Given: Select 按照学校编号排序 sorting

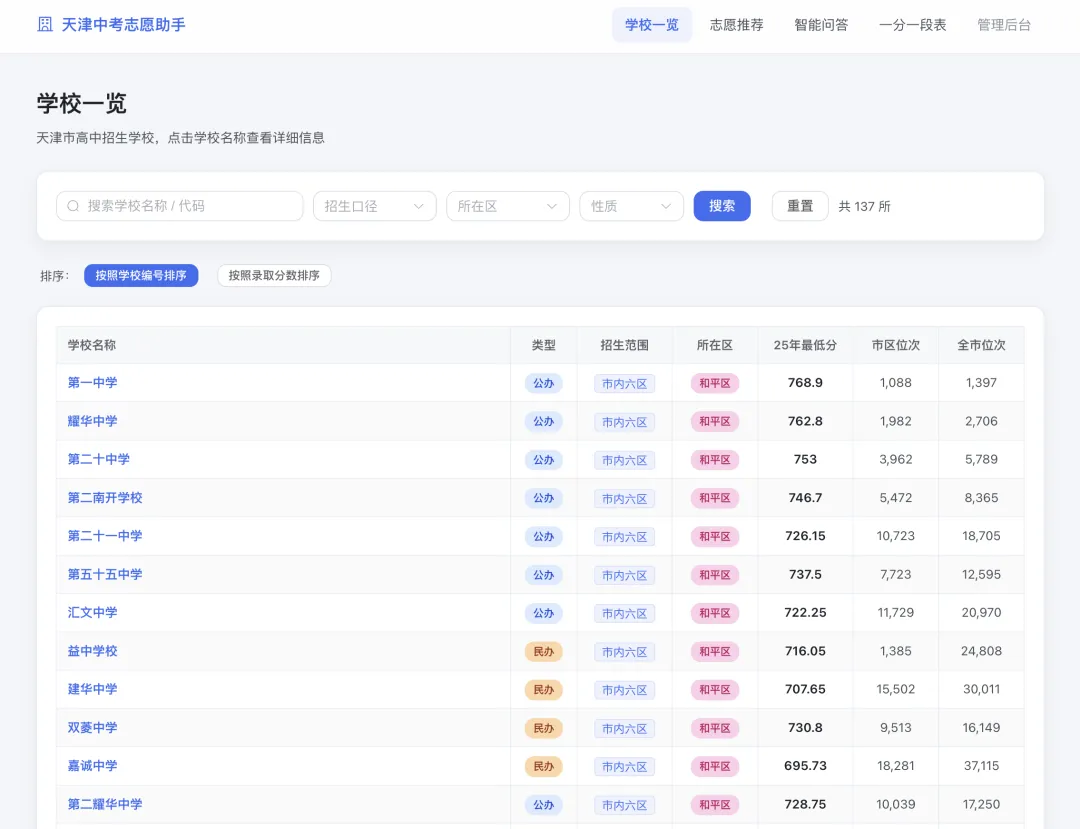Looking at the screenshot, I should pyautogui.click(x=141, y=275).
